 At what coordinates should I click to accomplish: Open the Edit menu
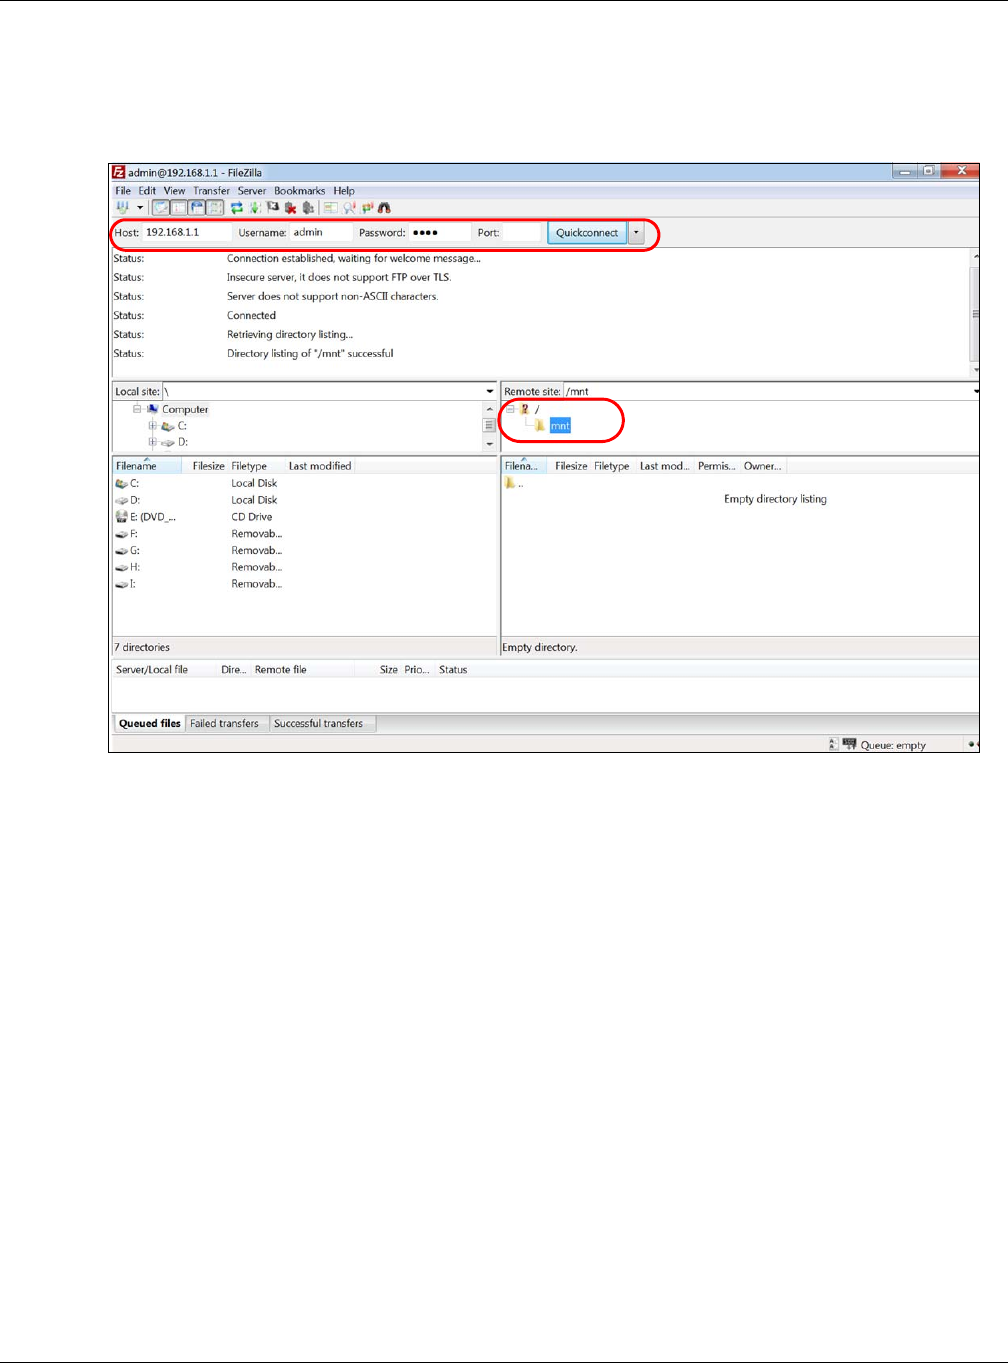[x=147, y=190]
